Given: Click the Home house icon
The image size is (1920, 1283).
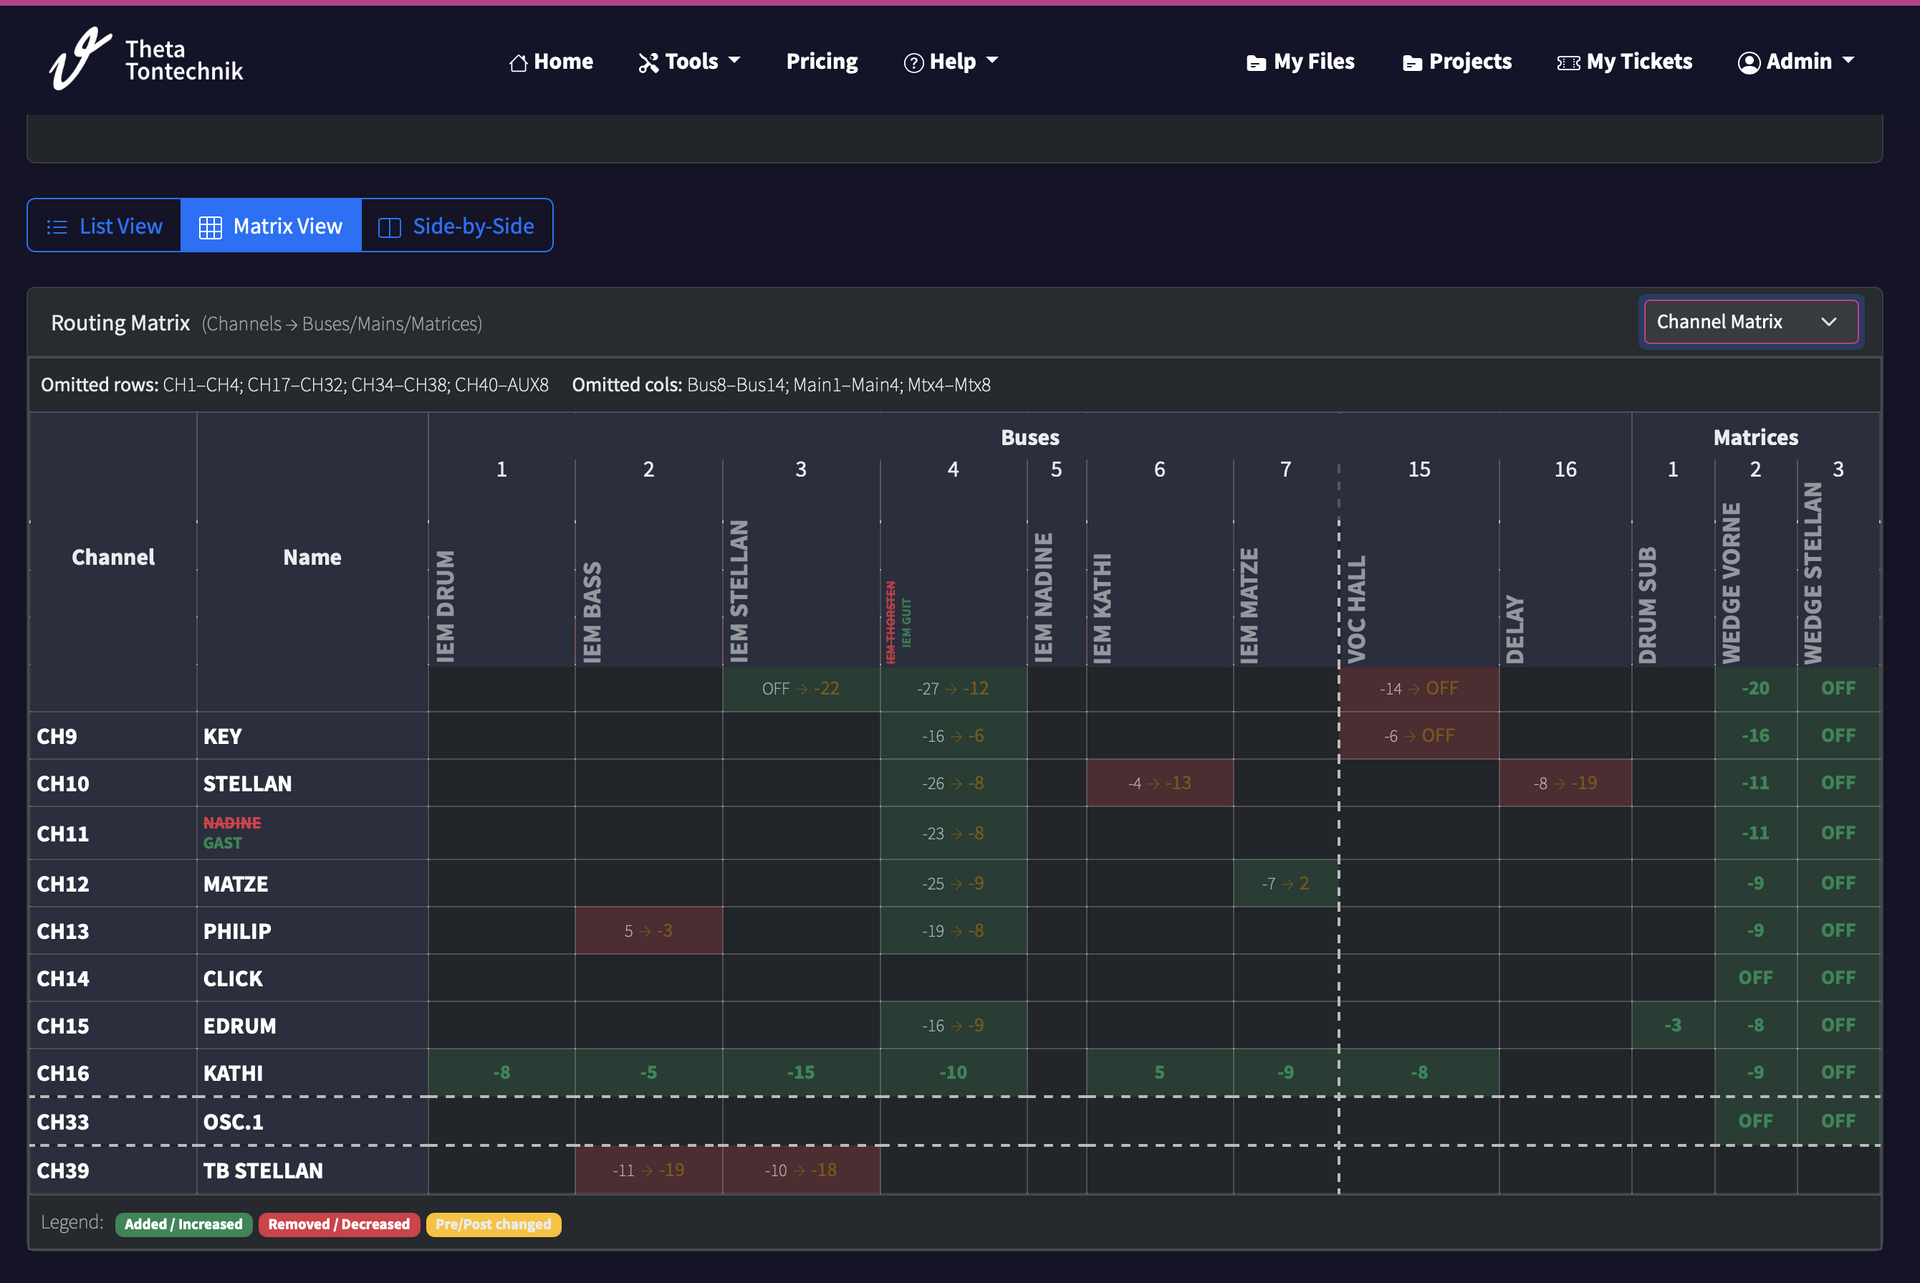Looking at the screenshot, I should 518,63.
